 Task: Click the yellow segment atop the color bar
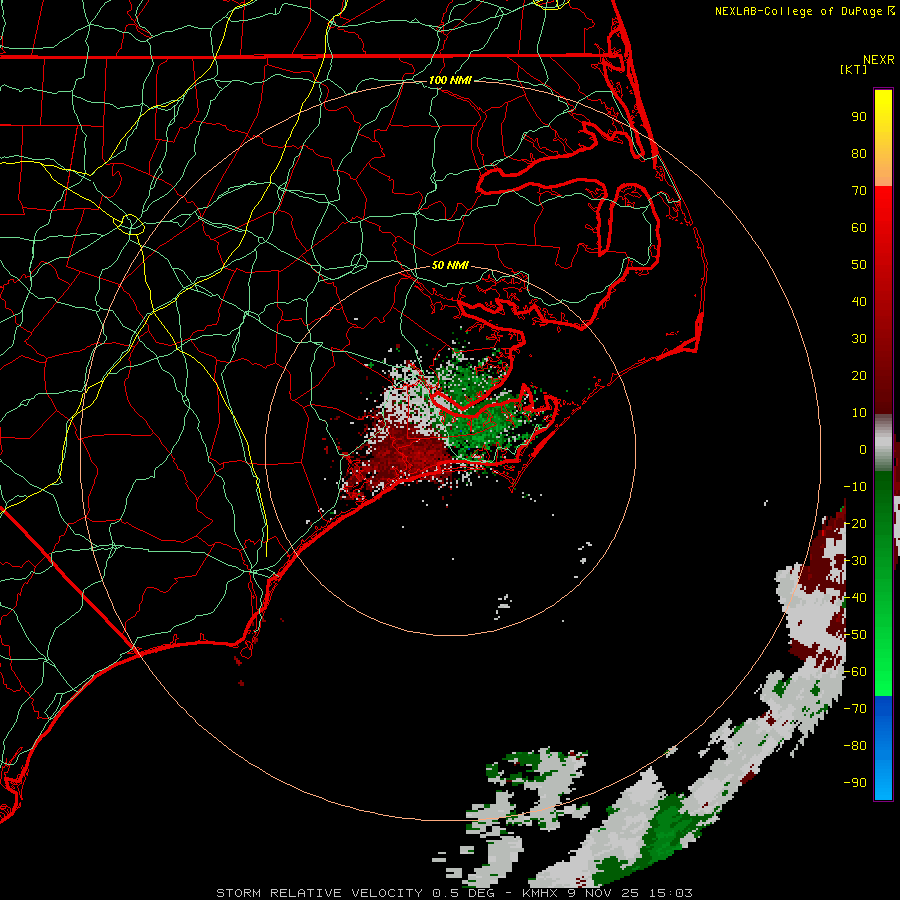(x=883, y=138)
